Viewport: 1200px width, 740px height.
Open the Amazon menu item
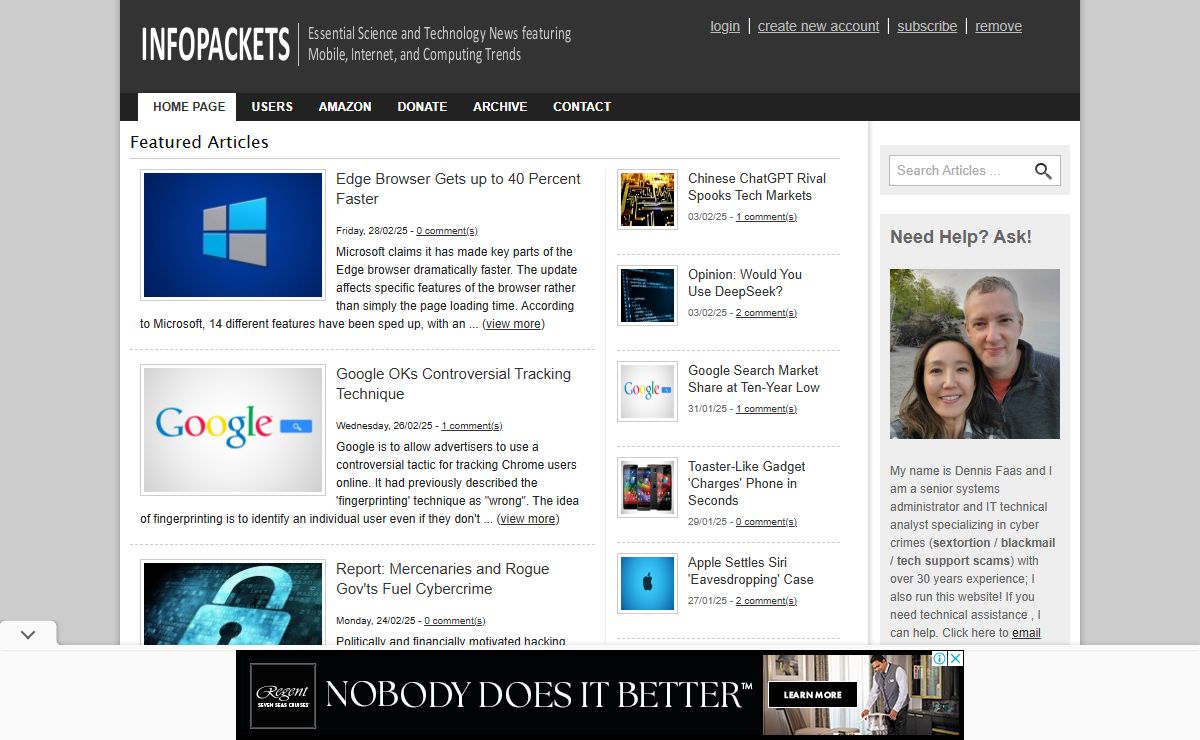coord(345,107)
